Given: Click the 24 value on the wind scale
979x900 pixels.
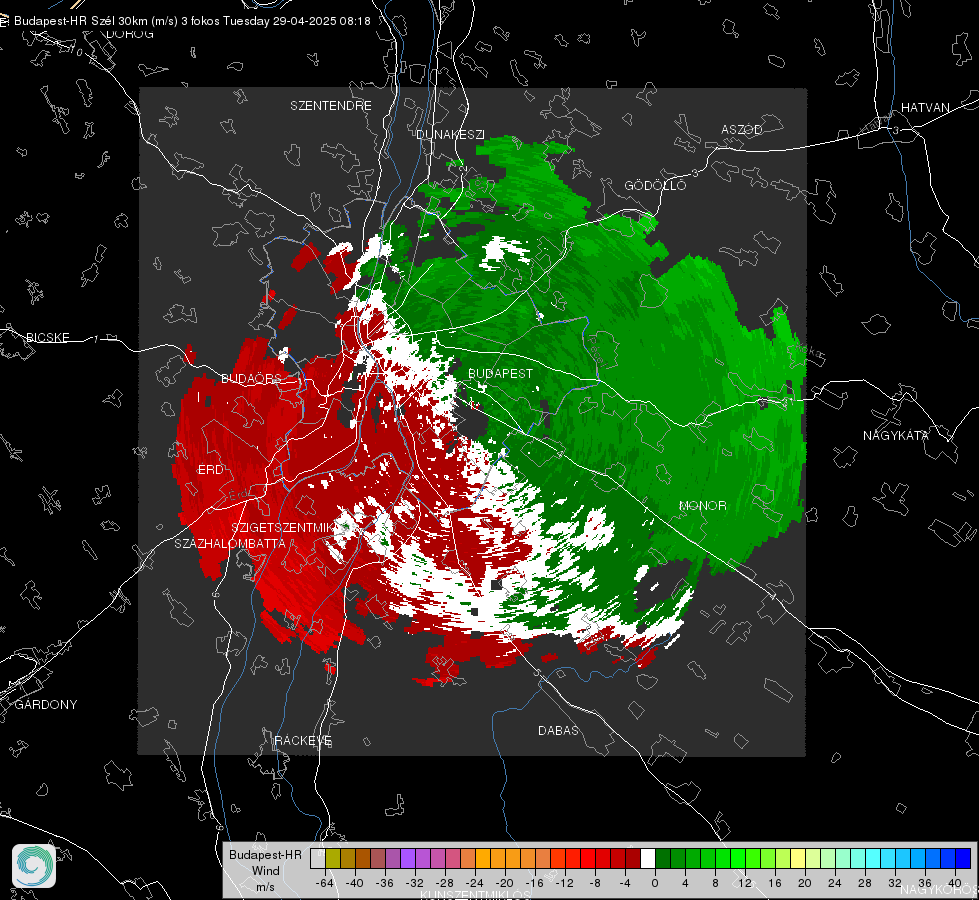Looking at the screenshot, I should [x=835, y=883].
